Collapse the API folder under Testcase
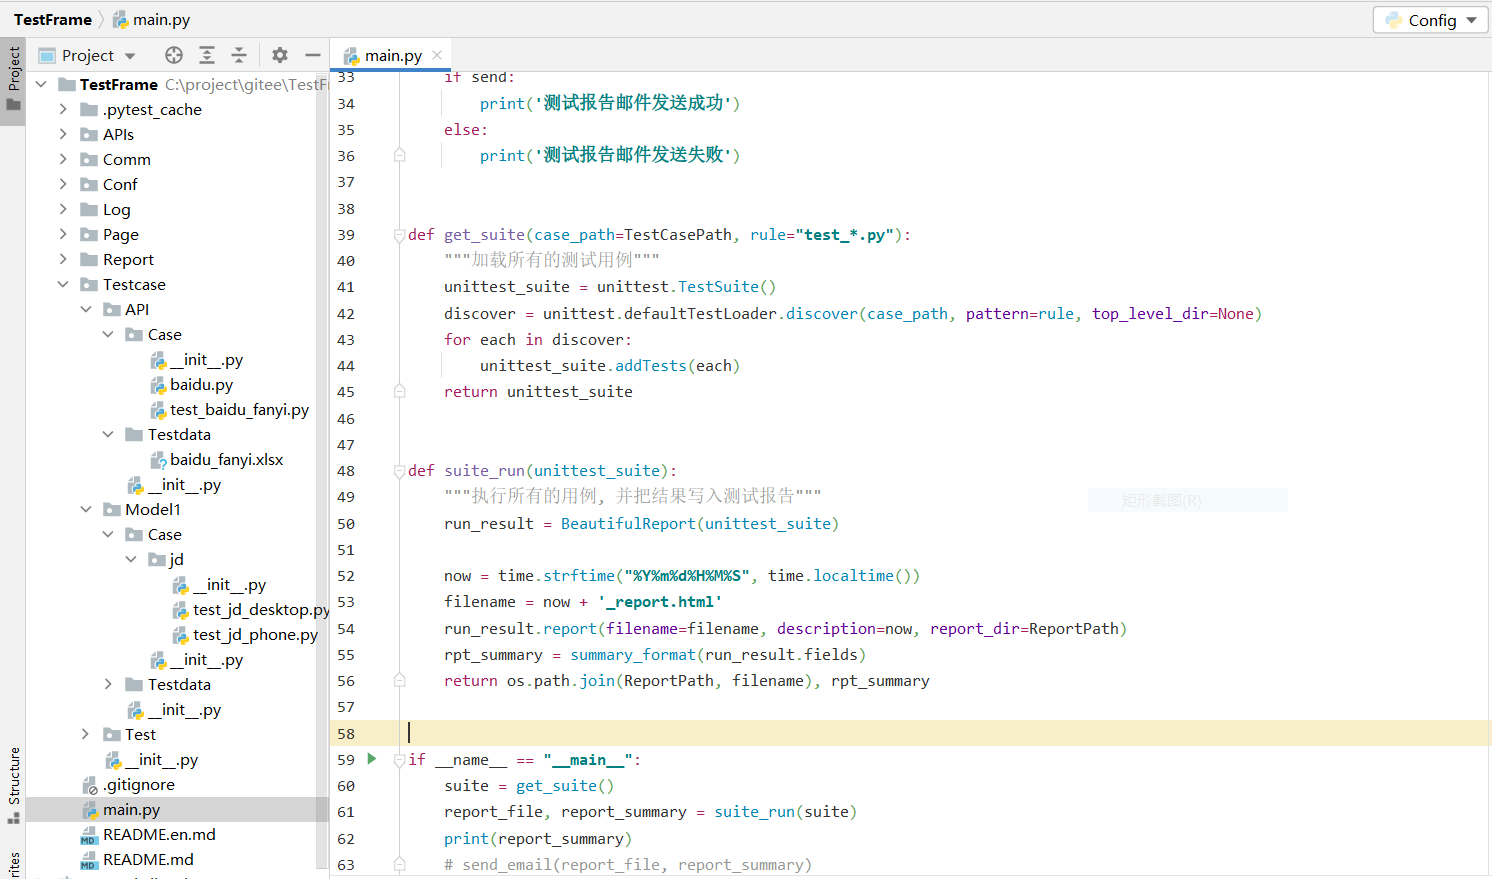Viewport: 1492px width, 879px height. point(86,309)
